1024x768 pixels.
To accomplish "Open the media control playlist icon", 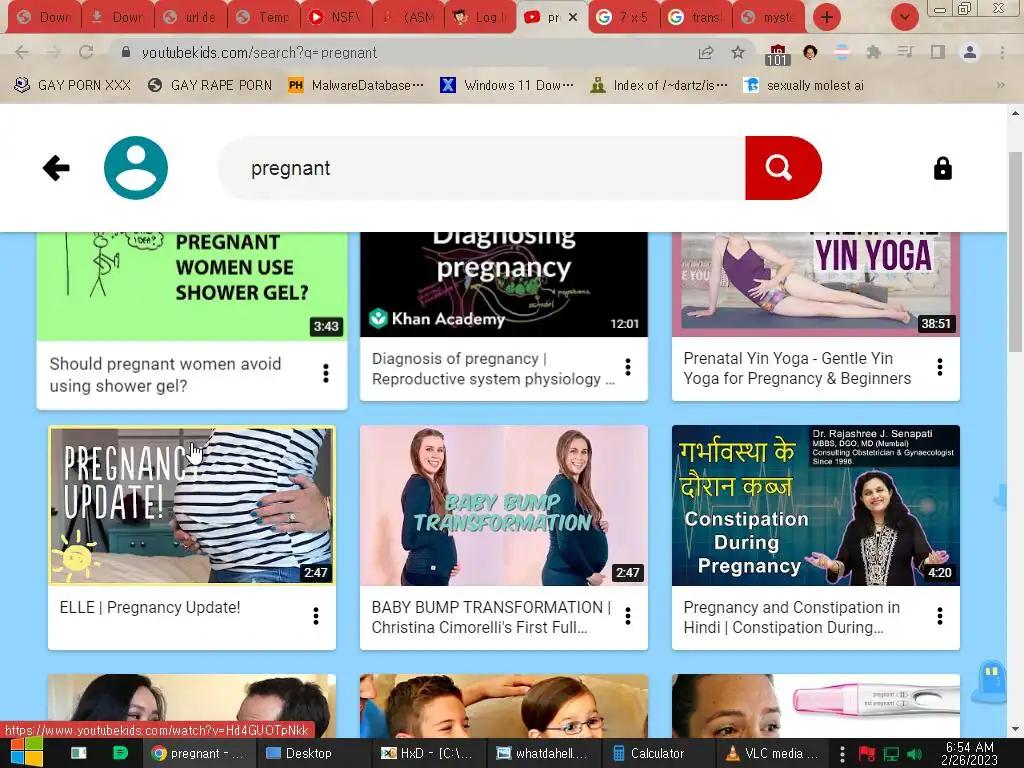I will tap(905, 52).
